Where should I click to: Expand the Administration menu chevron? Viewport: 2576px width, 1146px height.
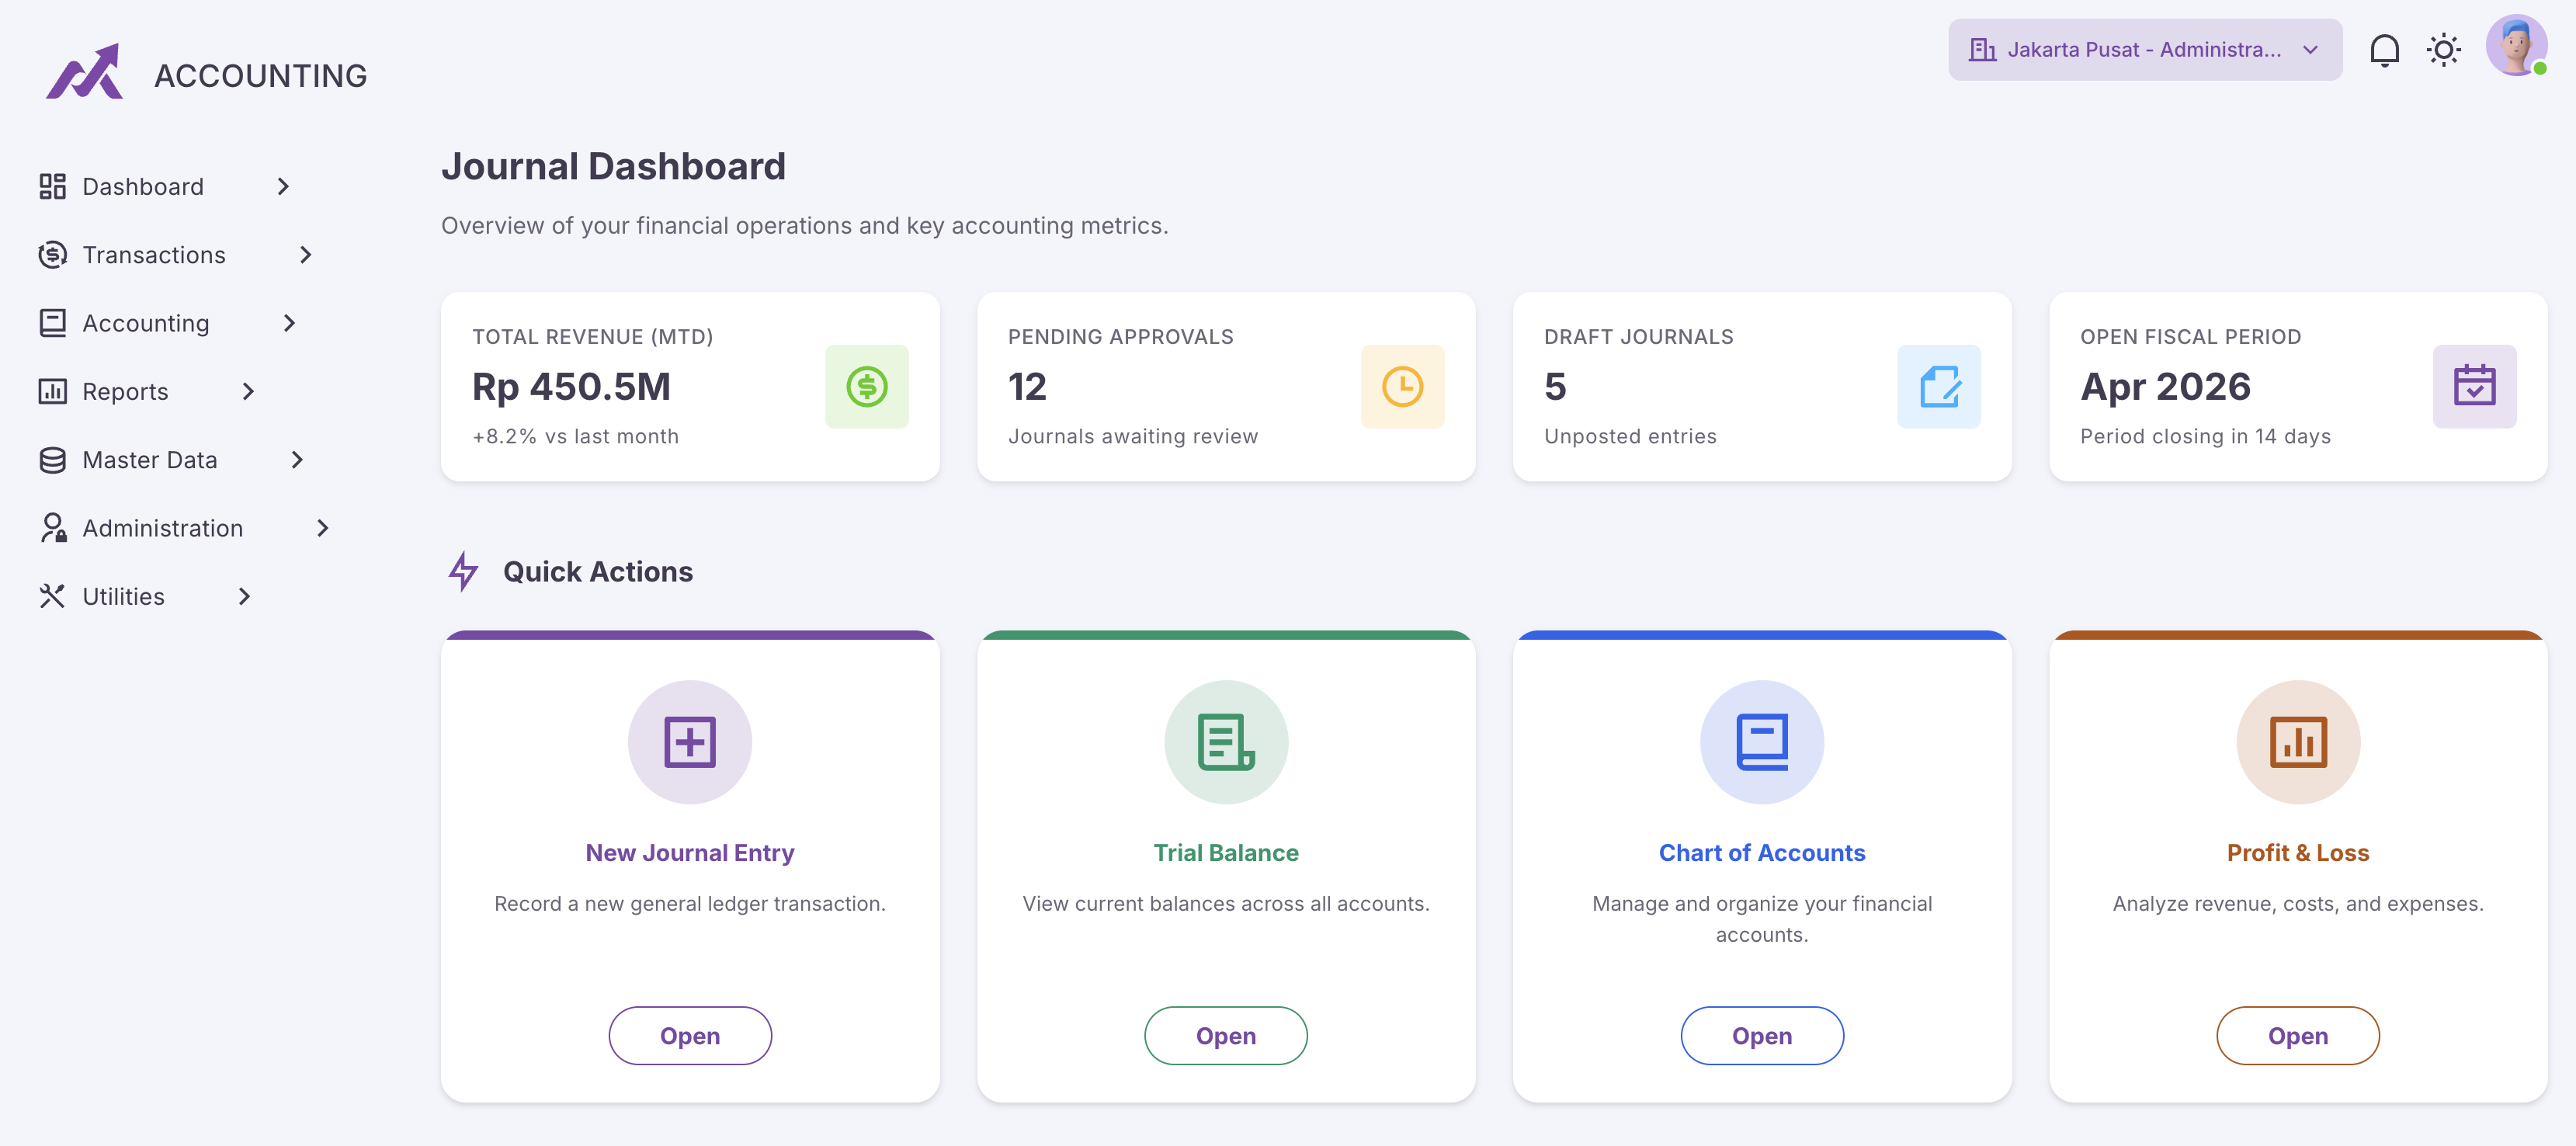[x=322, y=528]
